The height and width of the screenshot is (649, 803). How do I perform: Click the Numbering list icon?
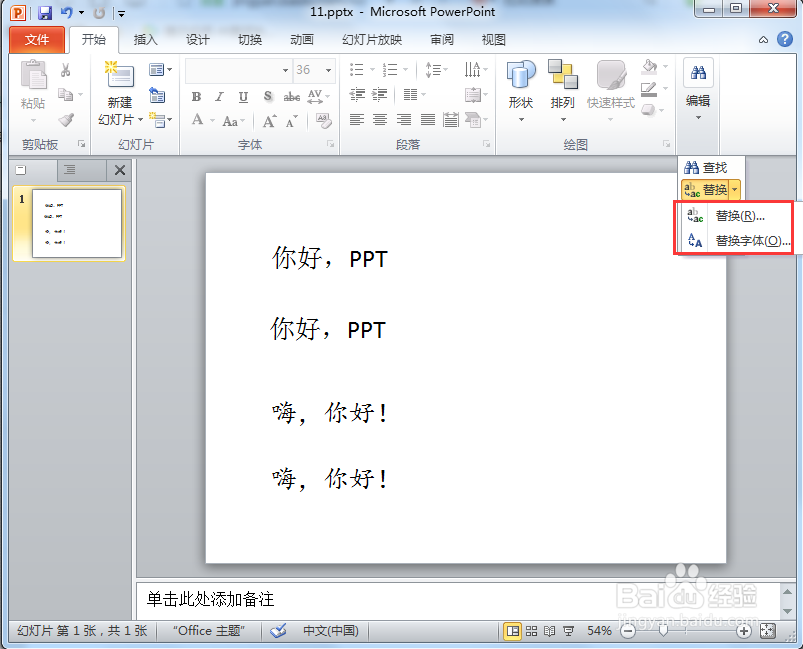pyautogui.click(x=390, y=70)
